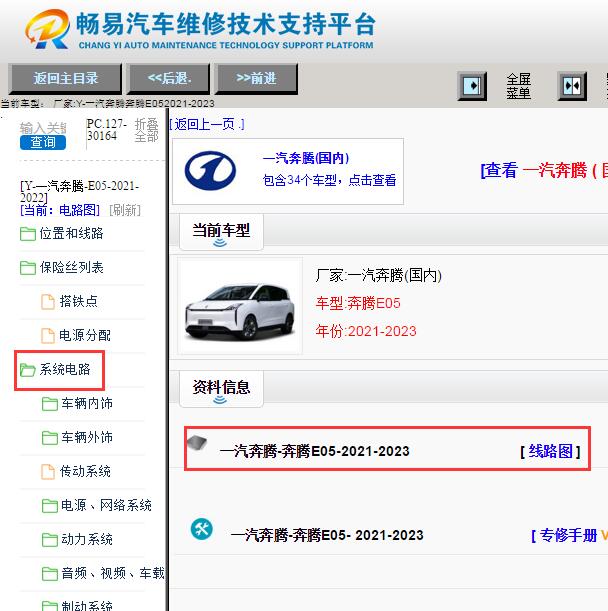Collapse 系统电路 tree item
This screenshot has height=611, width=608.
(x=65, y=369)
